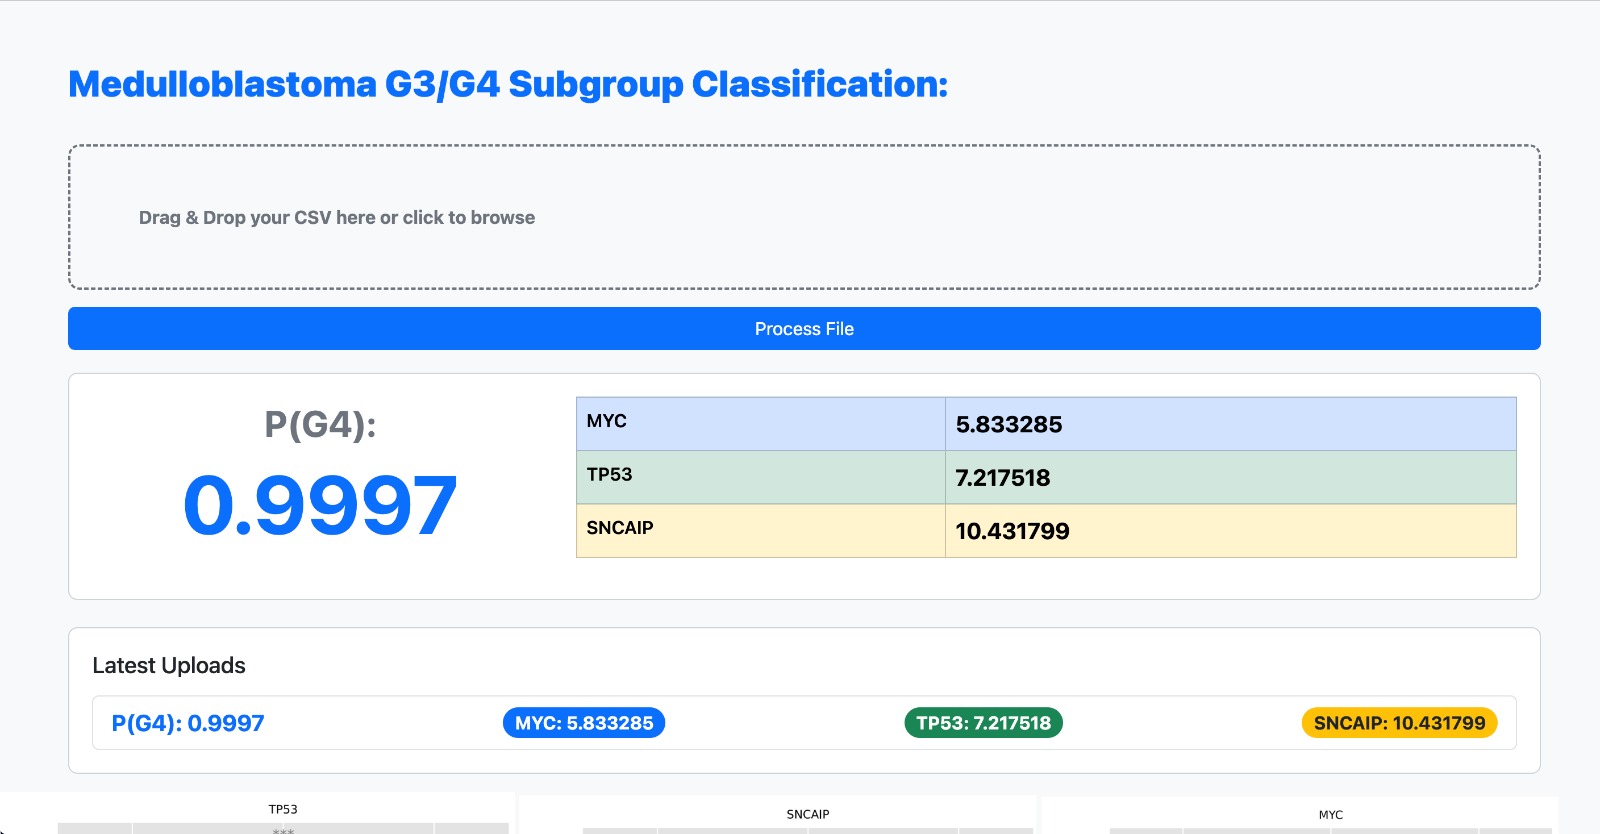1600x834 pixels.
Task: Click the TP53 chart title
Action: pos(283,809)
